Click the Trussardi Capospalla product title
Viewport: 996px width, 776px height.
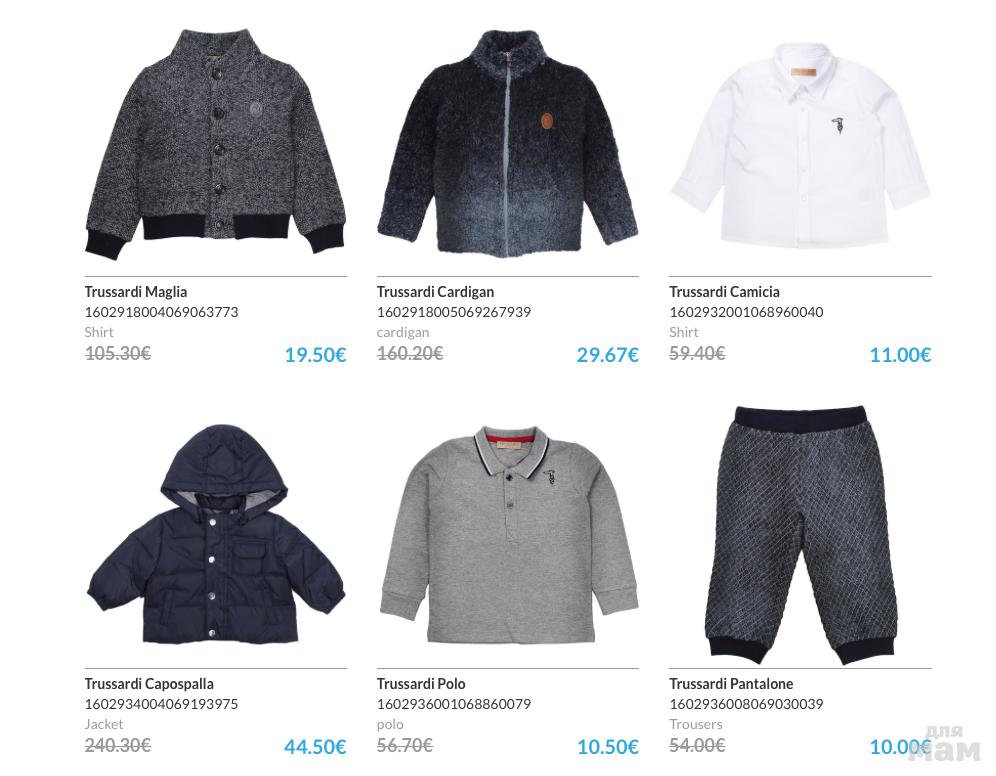click(x=149, y=684)
